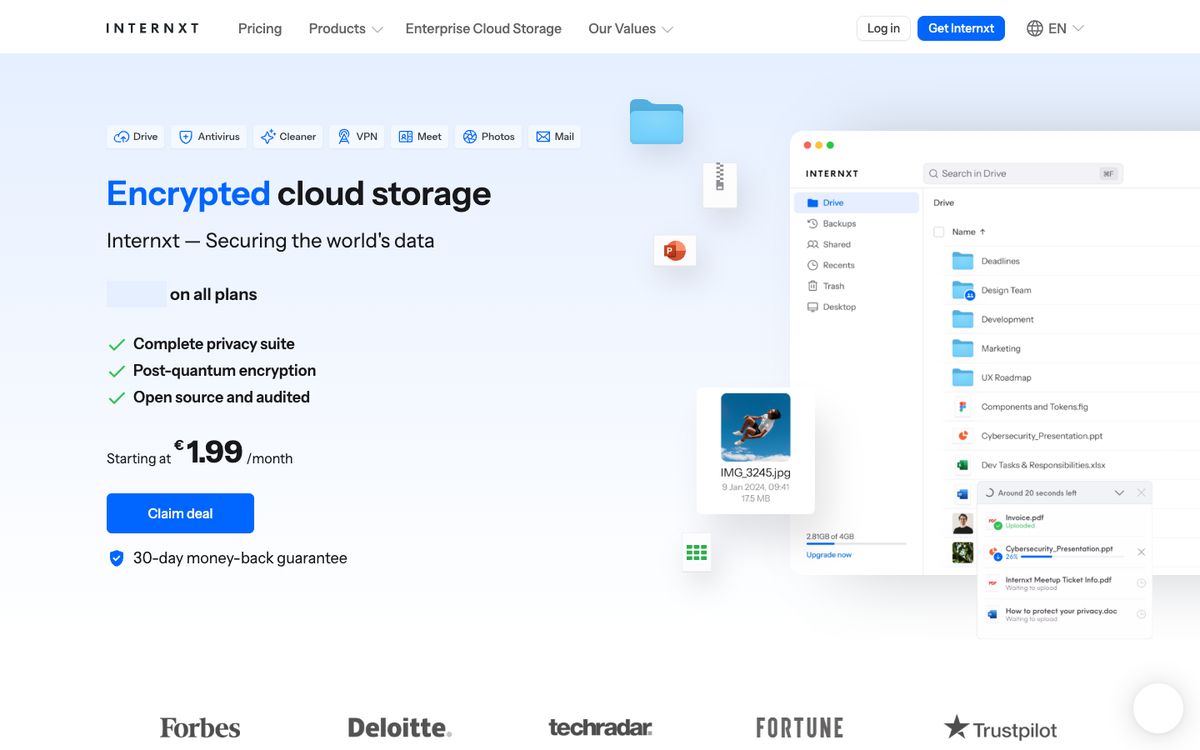
Task: Open the VPN product pill
Action: (x=357, y=137)
